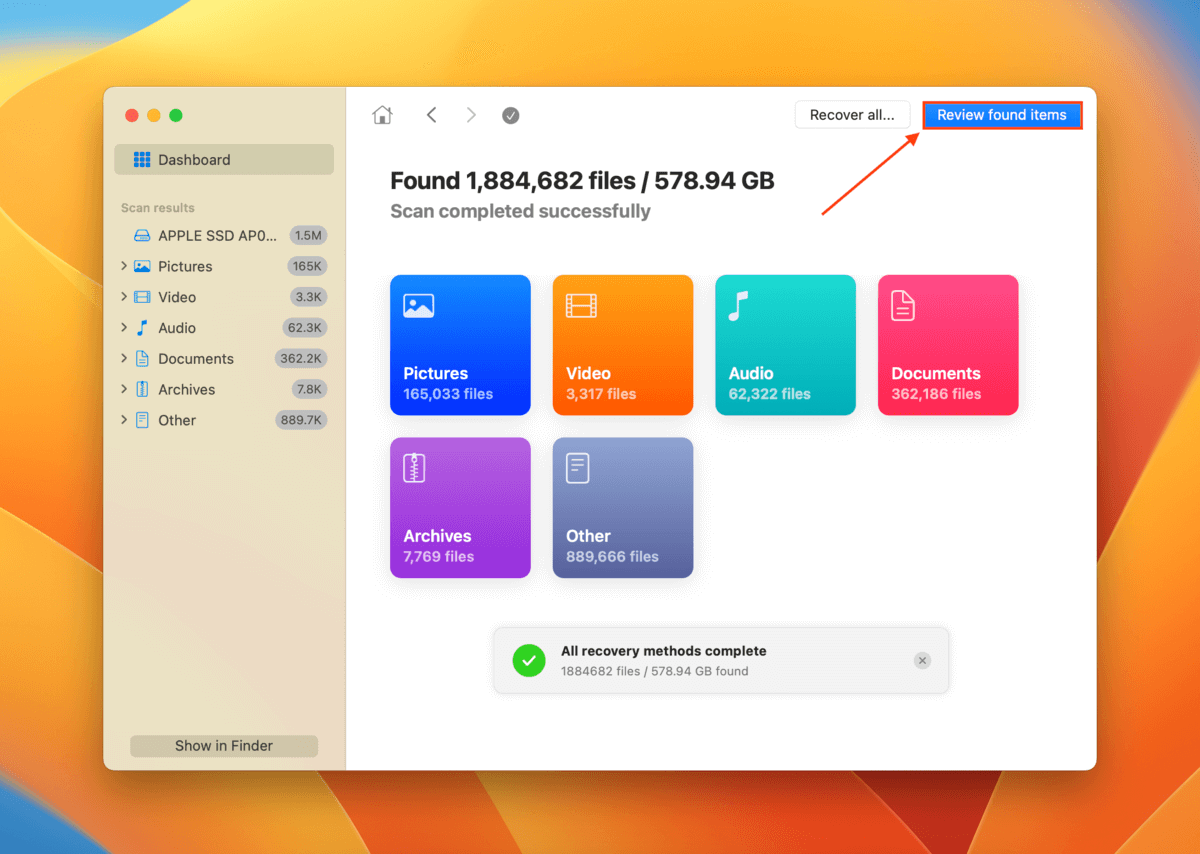Click the forward navigation arrow

coord(471,115)
